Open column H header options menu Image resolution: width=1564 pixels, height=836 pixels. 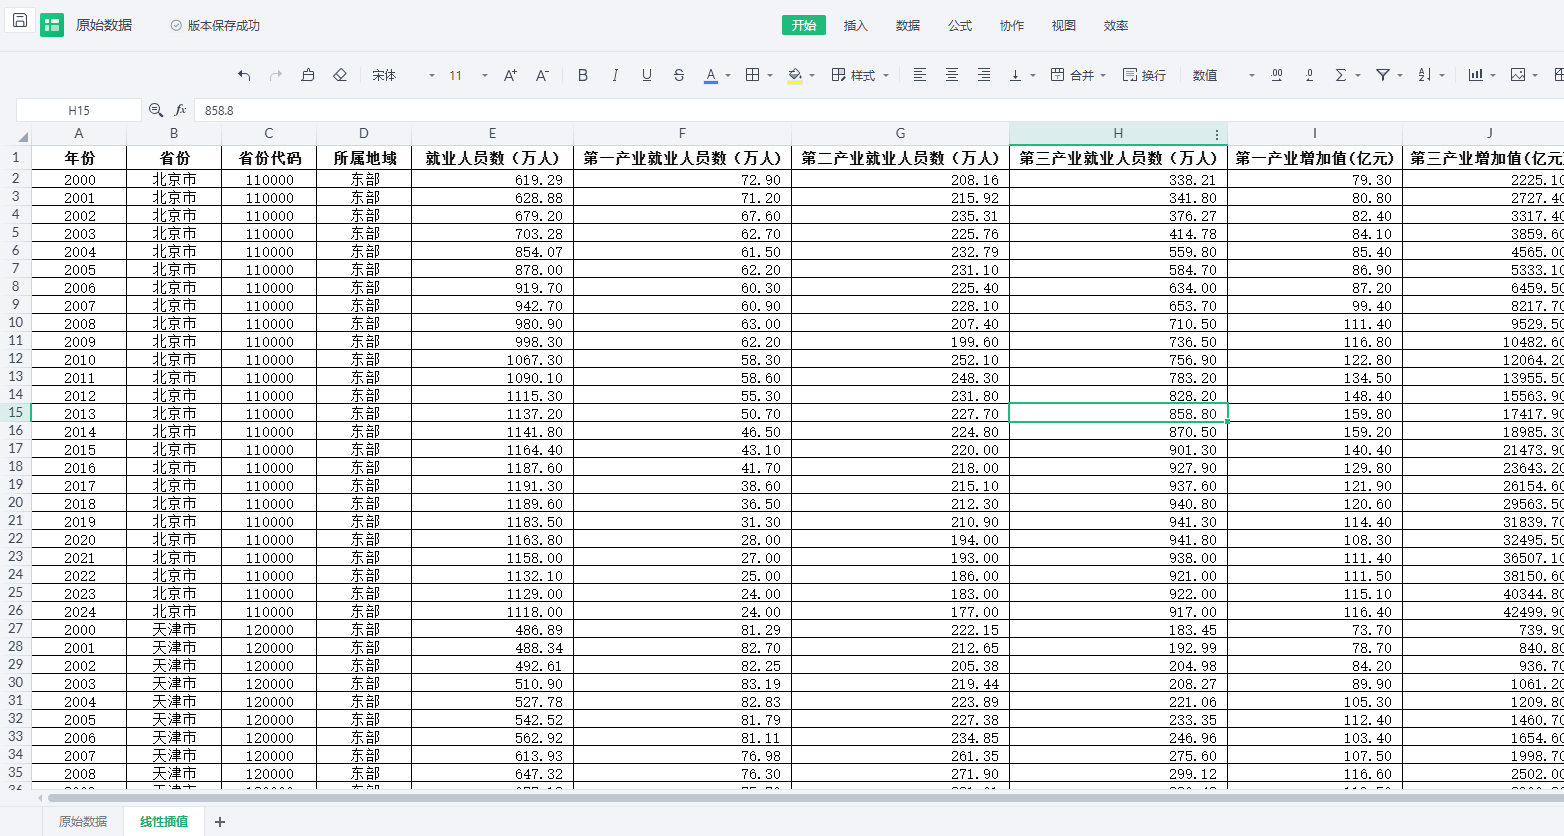pos(1217,134)
